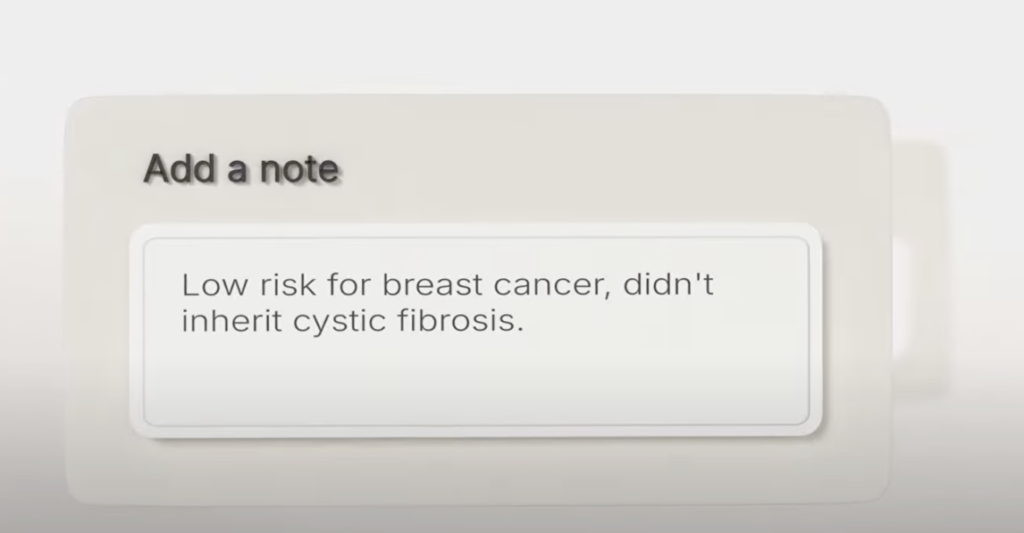Click the partially hidden card behind the note panel
Screen dimensions: 1024x533
point(919,268)
